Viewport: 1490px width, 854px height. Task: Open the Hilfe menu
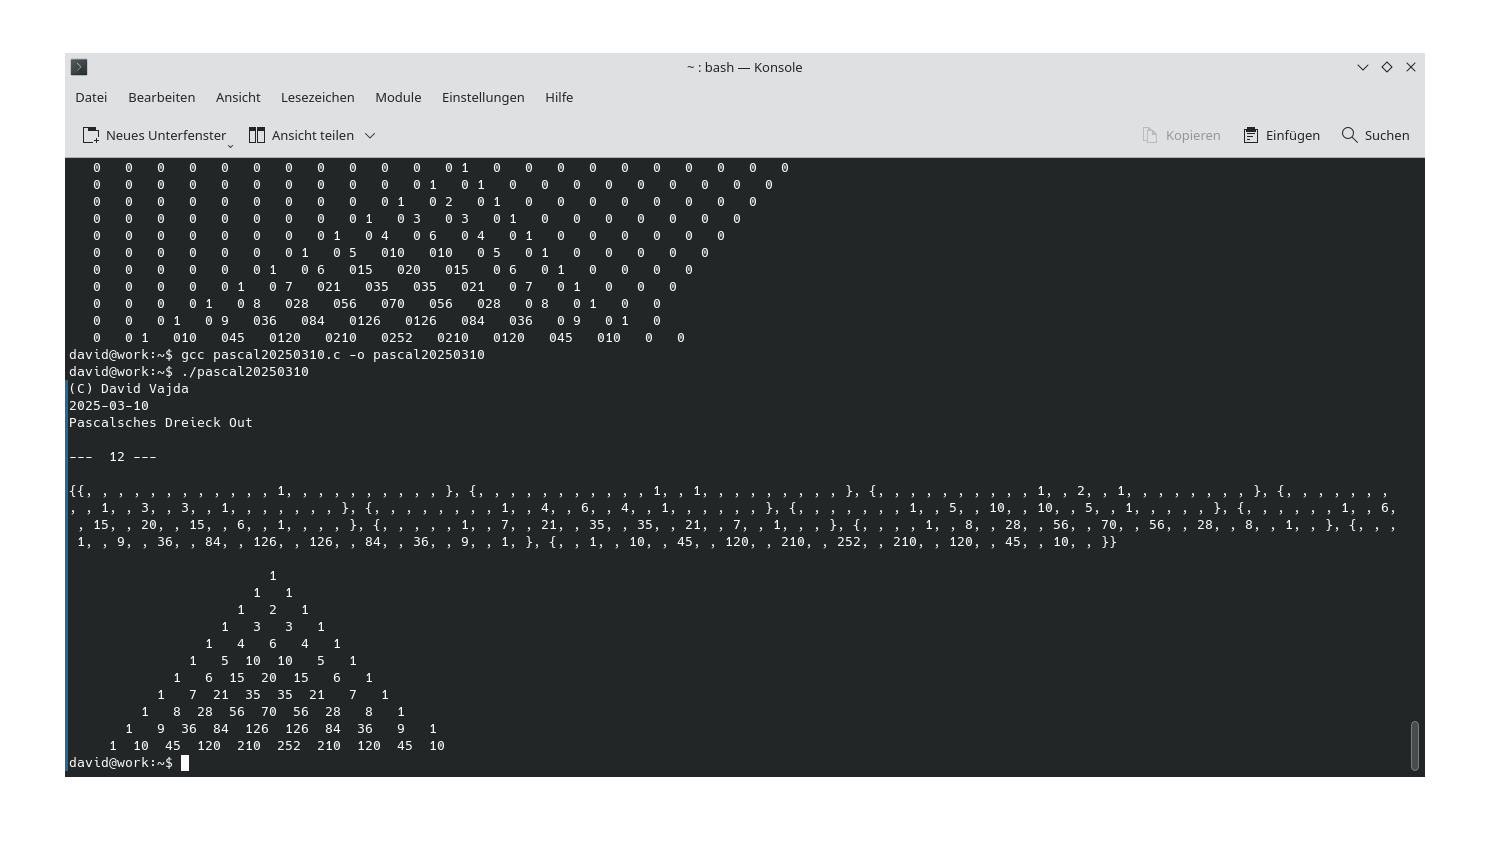pos(559,97)
